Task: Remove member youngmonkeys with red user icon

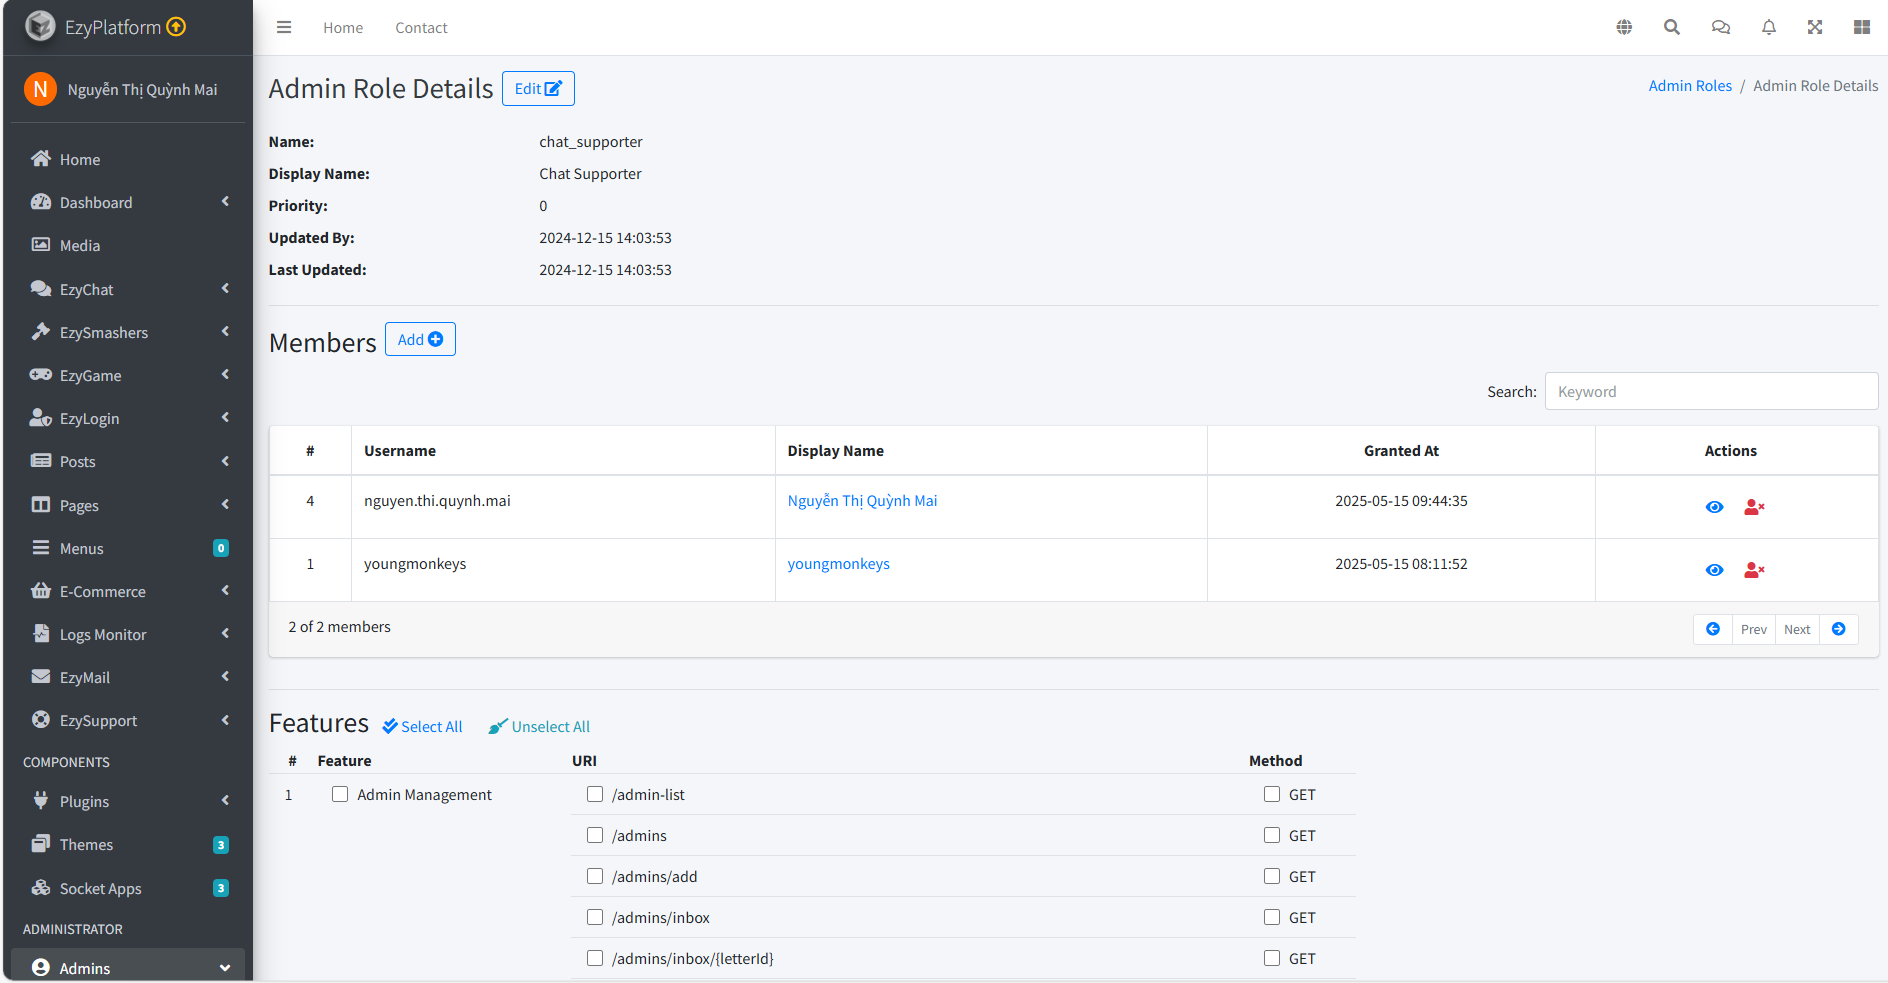Action: point(1754,570)
